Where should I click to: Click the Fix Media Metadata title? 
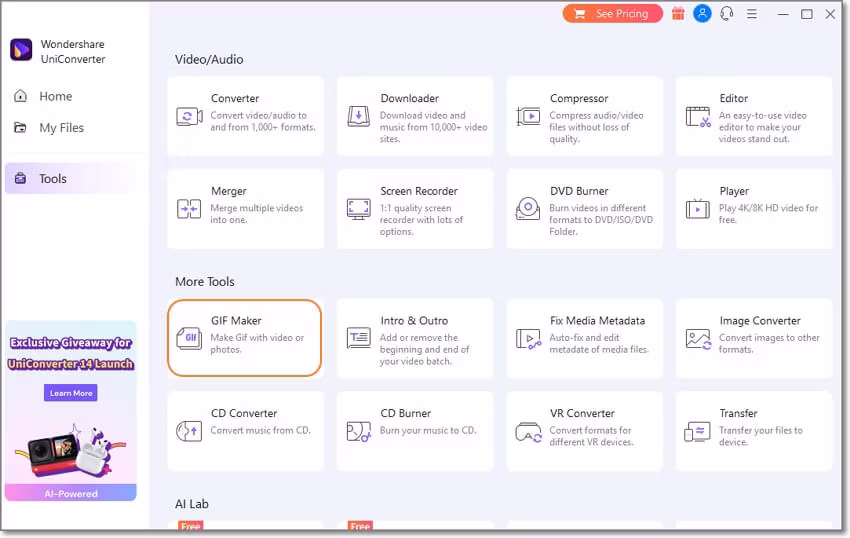(597, 321)
